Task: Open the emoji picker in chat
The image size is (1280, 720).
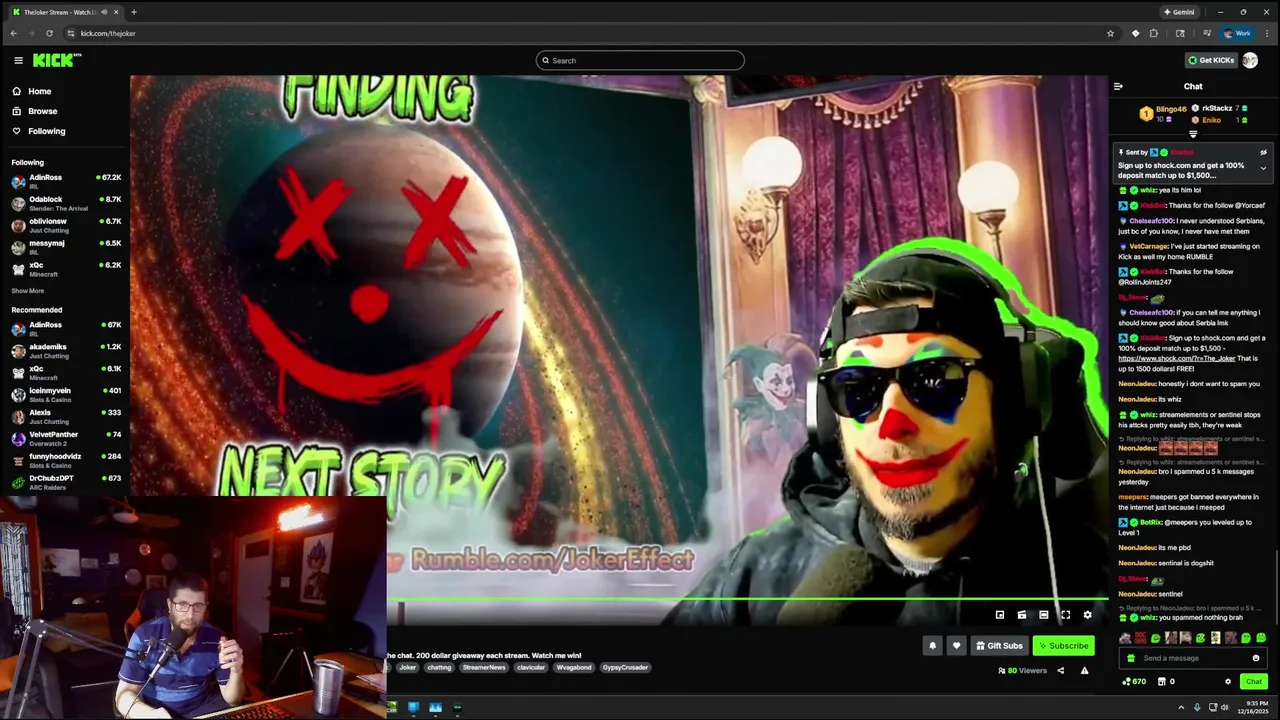Action: point(1256,658)
